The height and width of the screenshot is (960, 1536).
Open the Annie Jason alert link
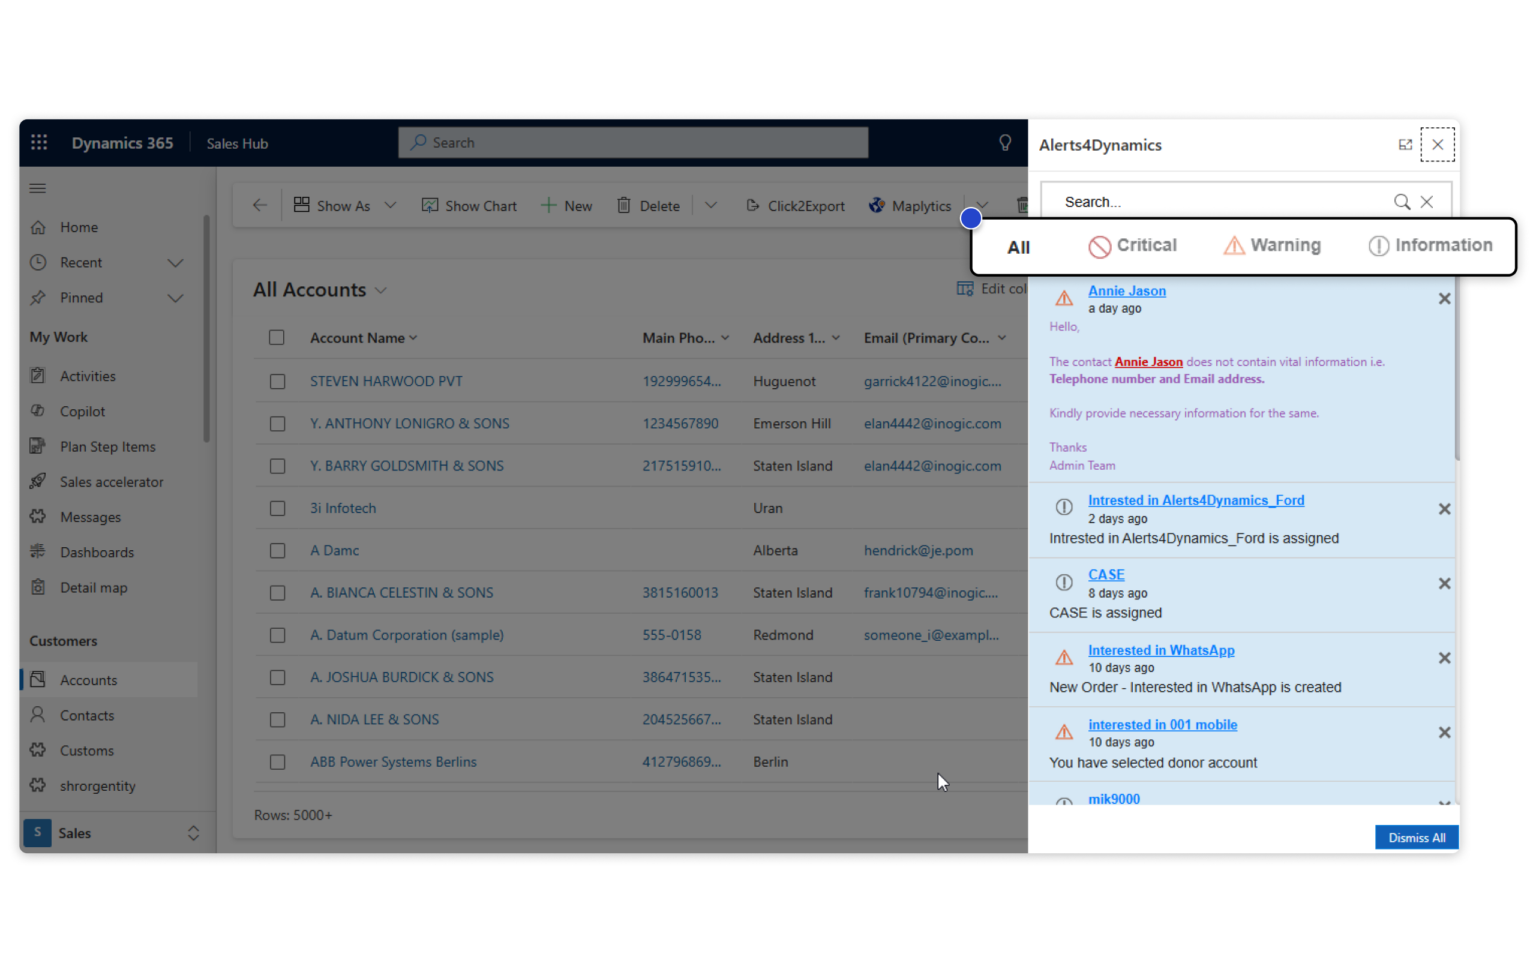click(1126, 290)
